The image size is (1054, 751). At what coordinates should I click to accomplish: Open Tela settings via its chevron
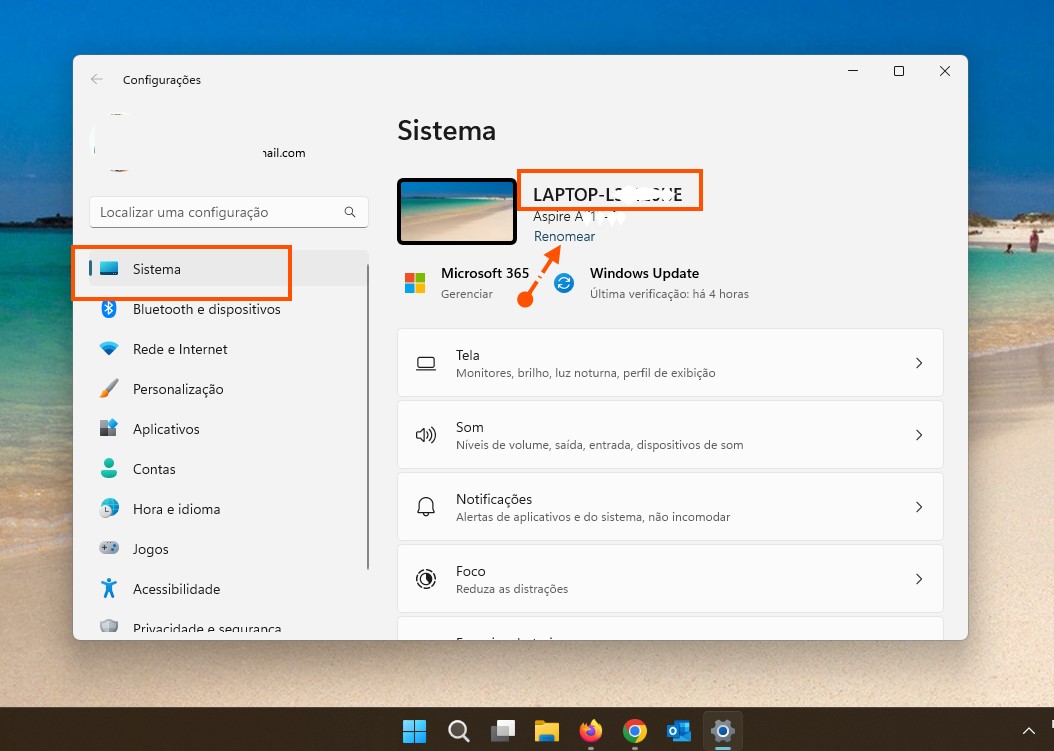point(919,363)
